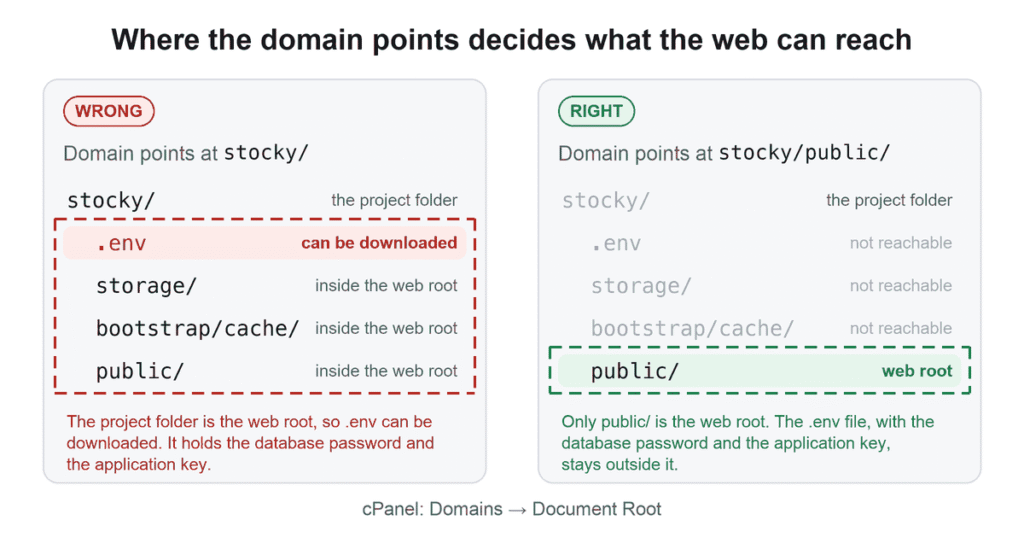1024x538 pixels.
Task: Click the green 'web root' label
Action: pos(917,371)
